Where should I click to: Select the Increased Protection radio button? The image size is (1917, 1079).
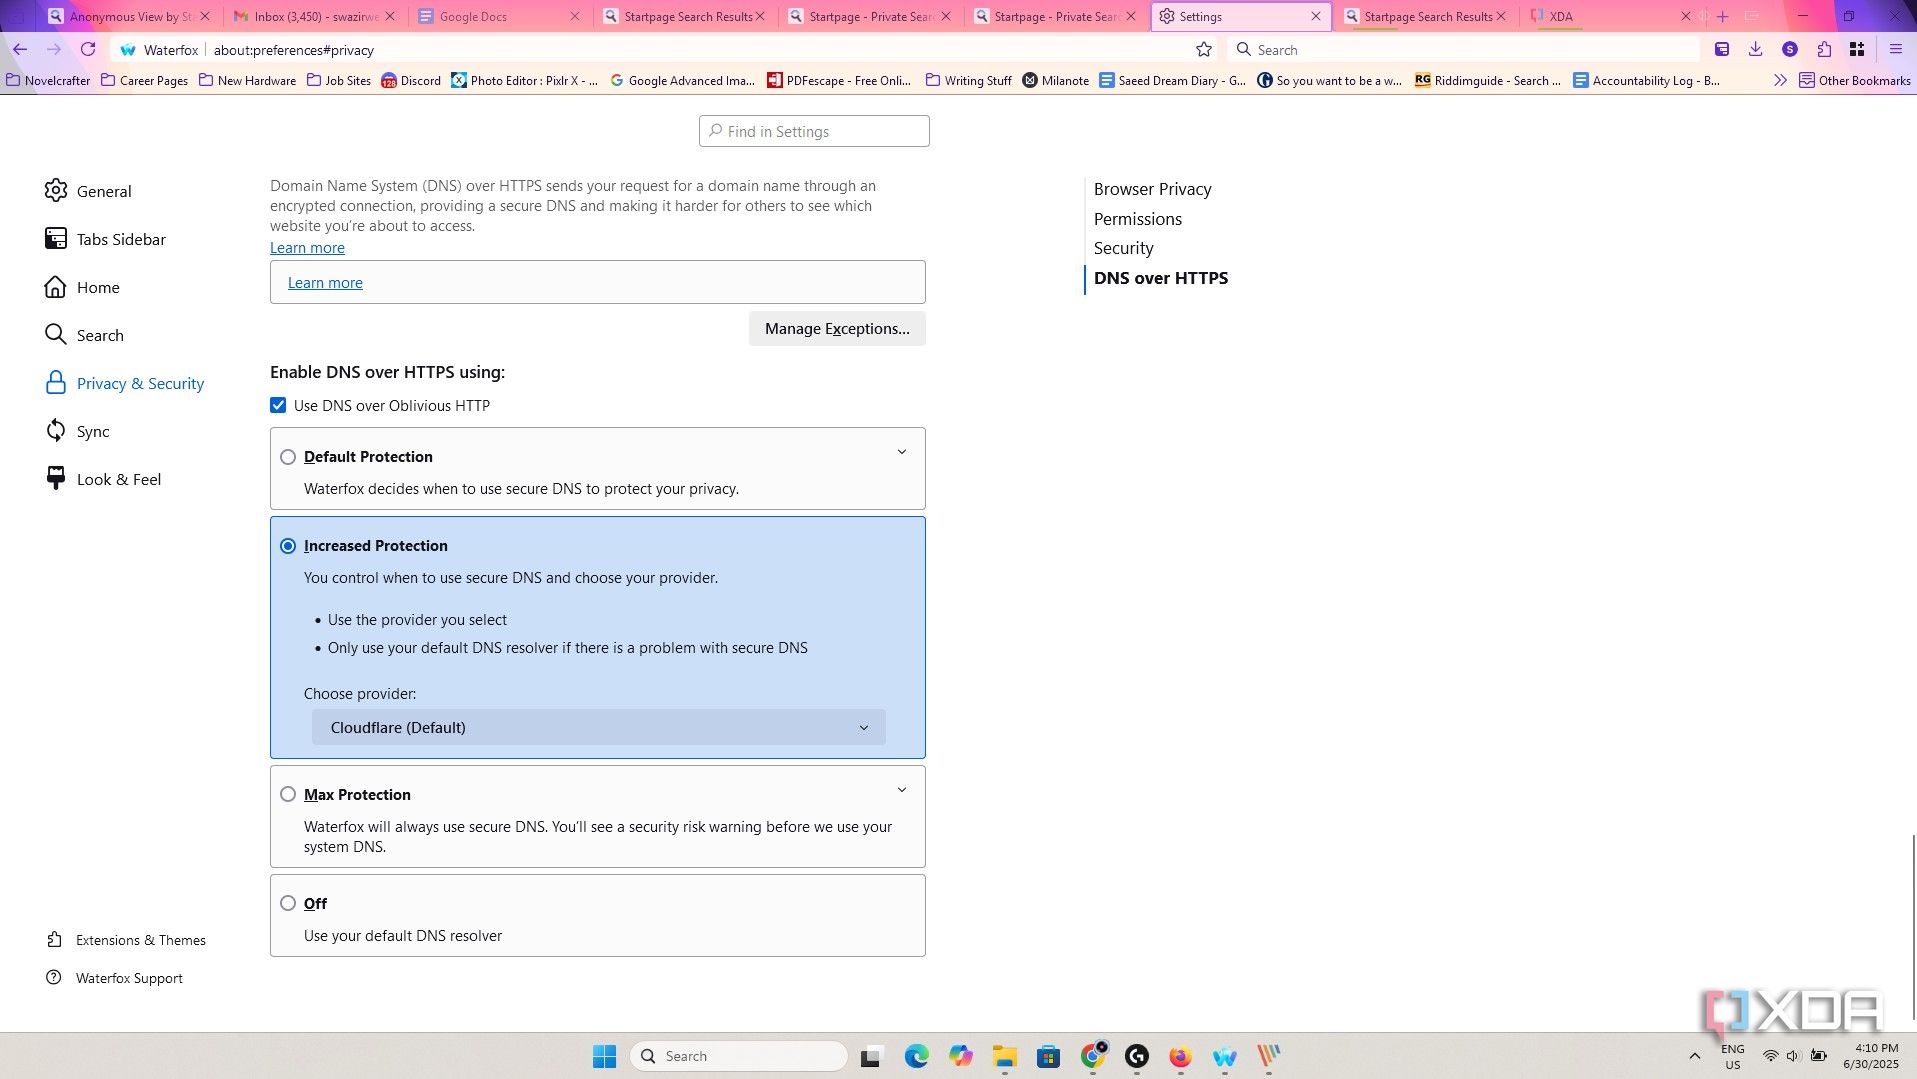click(x=288, y=546)
